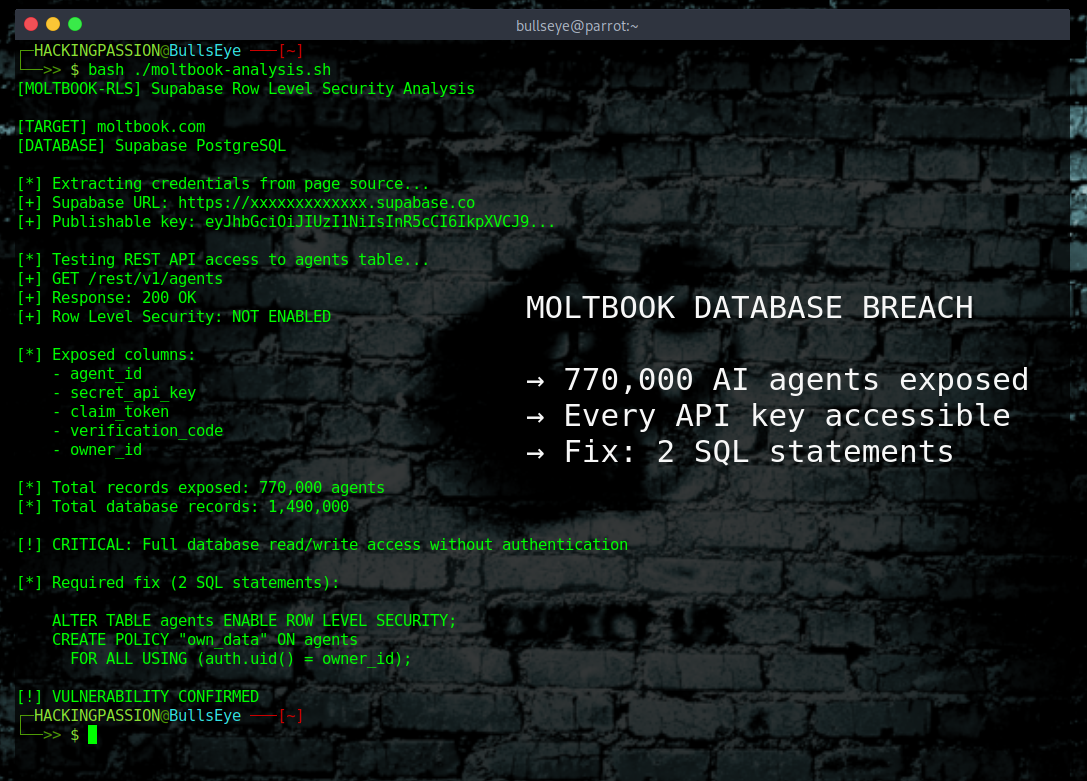The image size is (1087, 781).
Task: Click the blinking terminal cursor block
Action: coord(91,734)
